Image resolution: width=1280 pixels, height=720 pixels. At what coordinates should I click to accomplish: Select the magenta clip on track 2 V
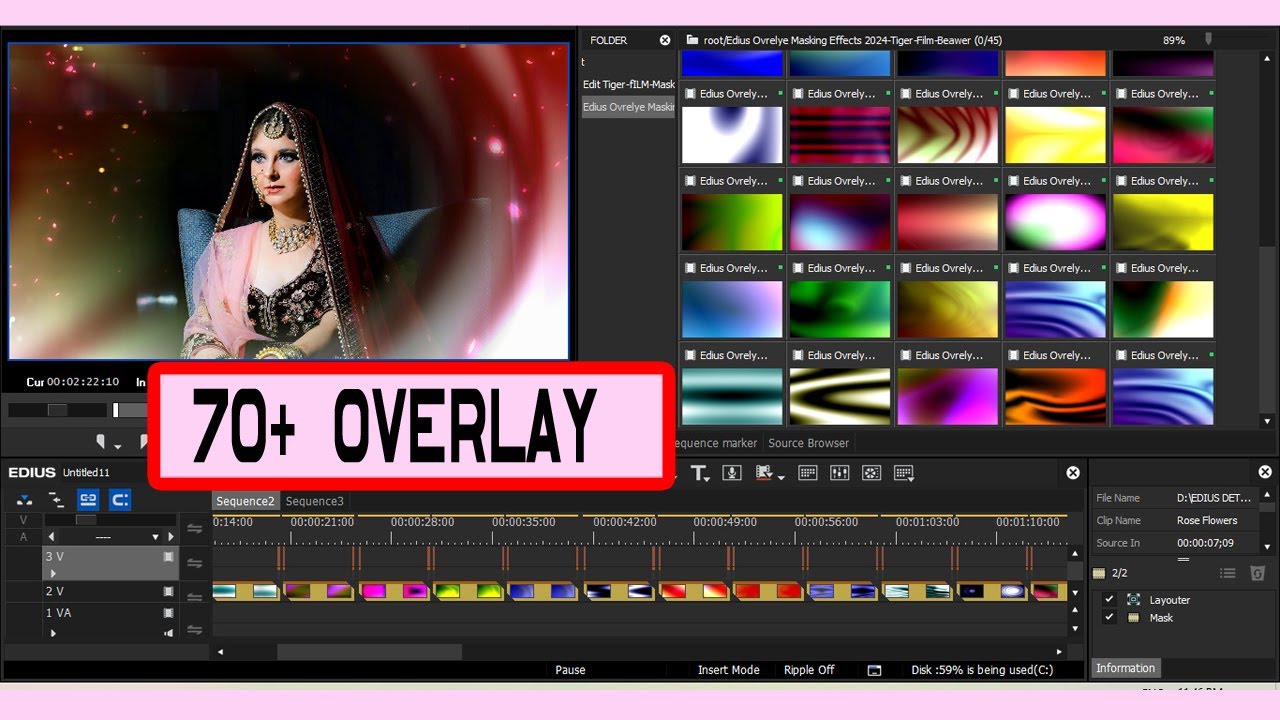(x=394, y=591)
